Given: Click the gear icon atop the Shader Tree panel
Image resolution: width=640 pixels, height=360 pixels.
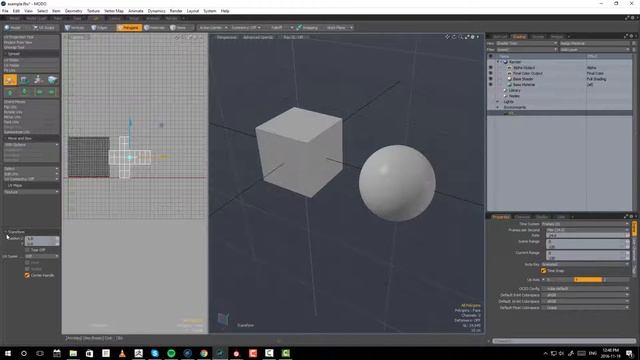Looking at the screenshot, I should 631,36.
